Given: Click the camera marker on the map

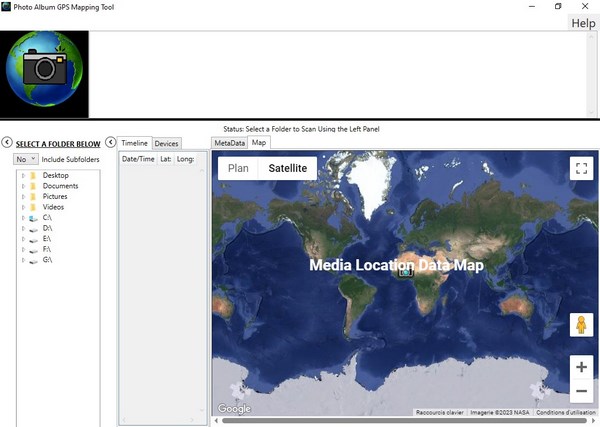Looking at the screenshot, I should pyautogui.click(x=406, y=272).
